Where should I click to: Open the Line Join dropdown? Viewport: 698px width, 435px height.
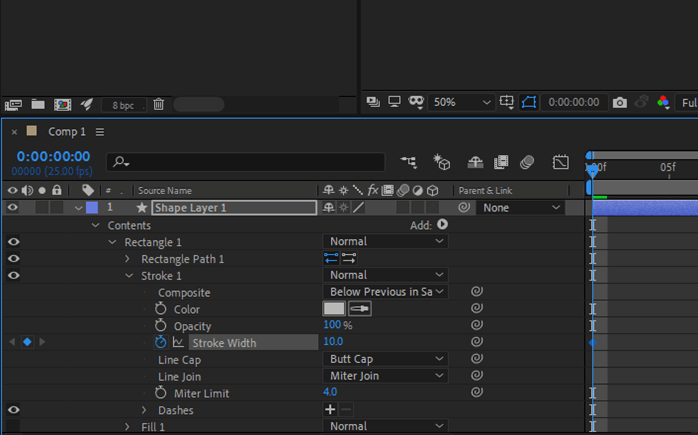pyautogui.click(x=385, y=376)
